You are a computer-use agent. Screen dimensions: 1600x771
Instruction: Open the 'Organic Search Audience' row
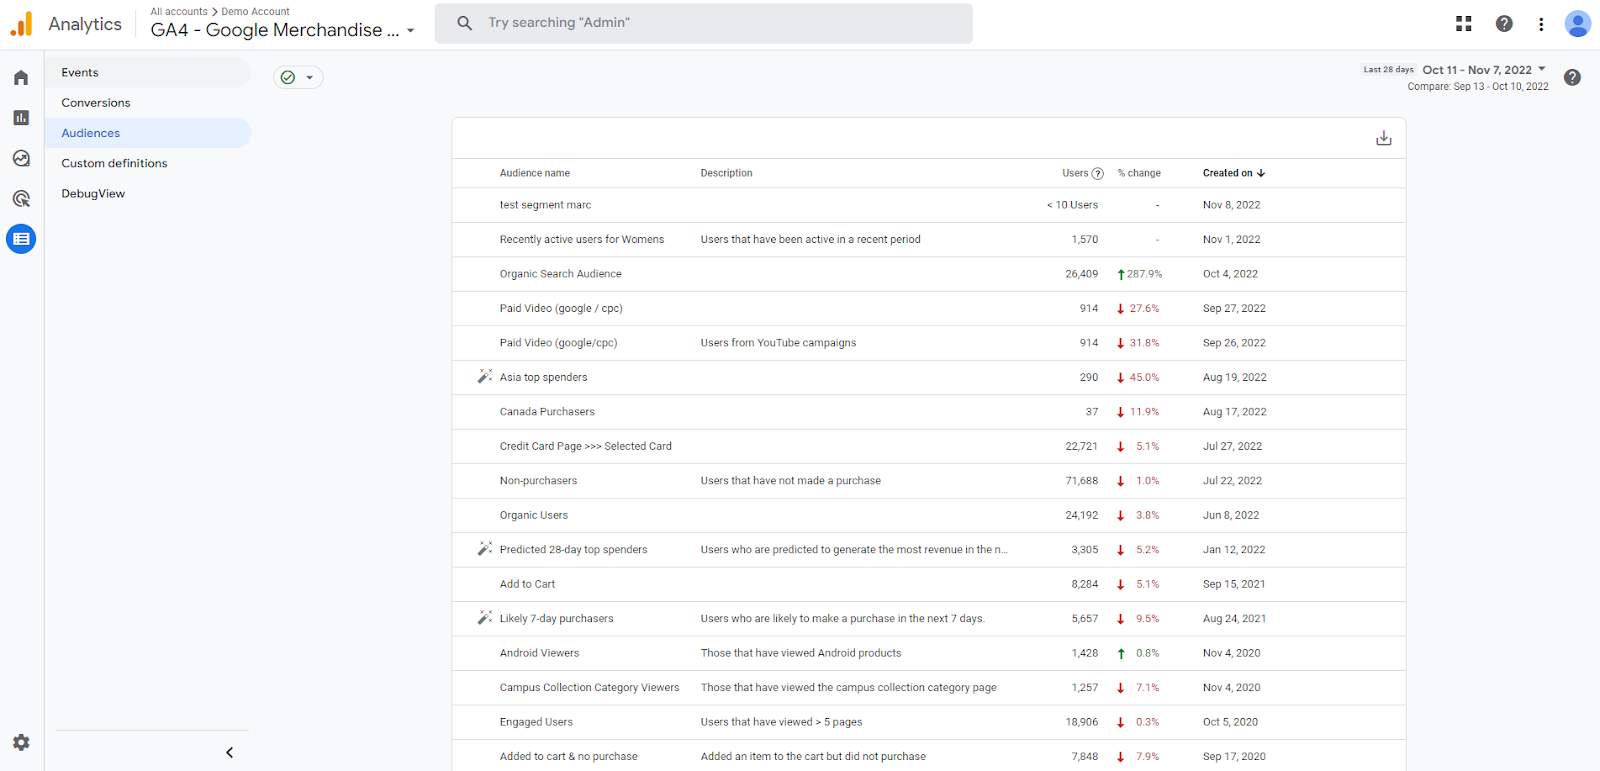coord(928,274)
